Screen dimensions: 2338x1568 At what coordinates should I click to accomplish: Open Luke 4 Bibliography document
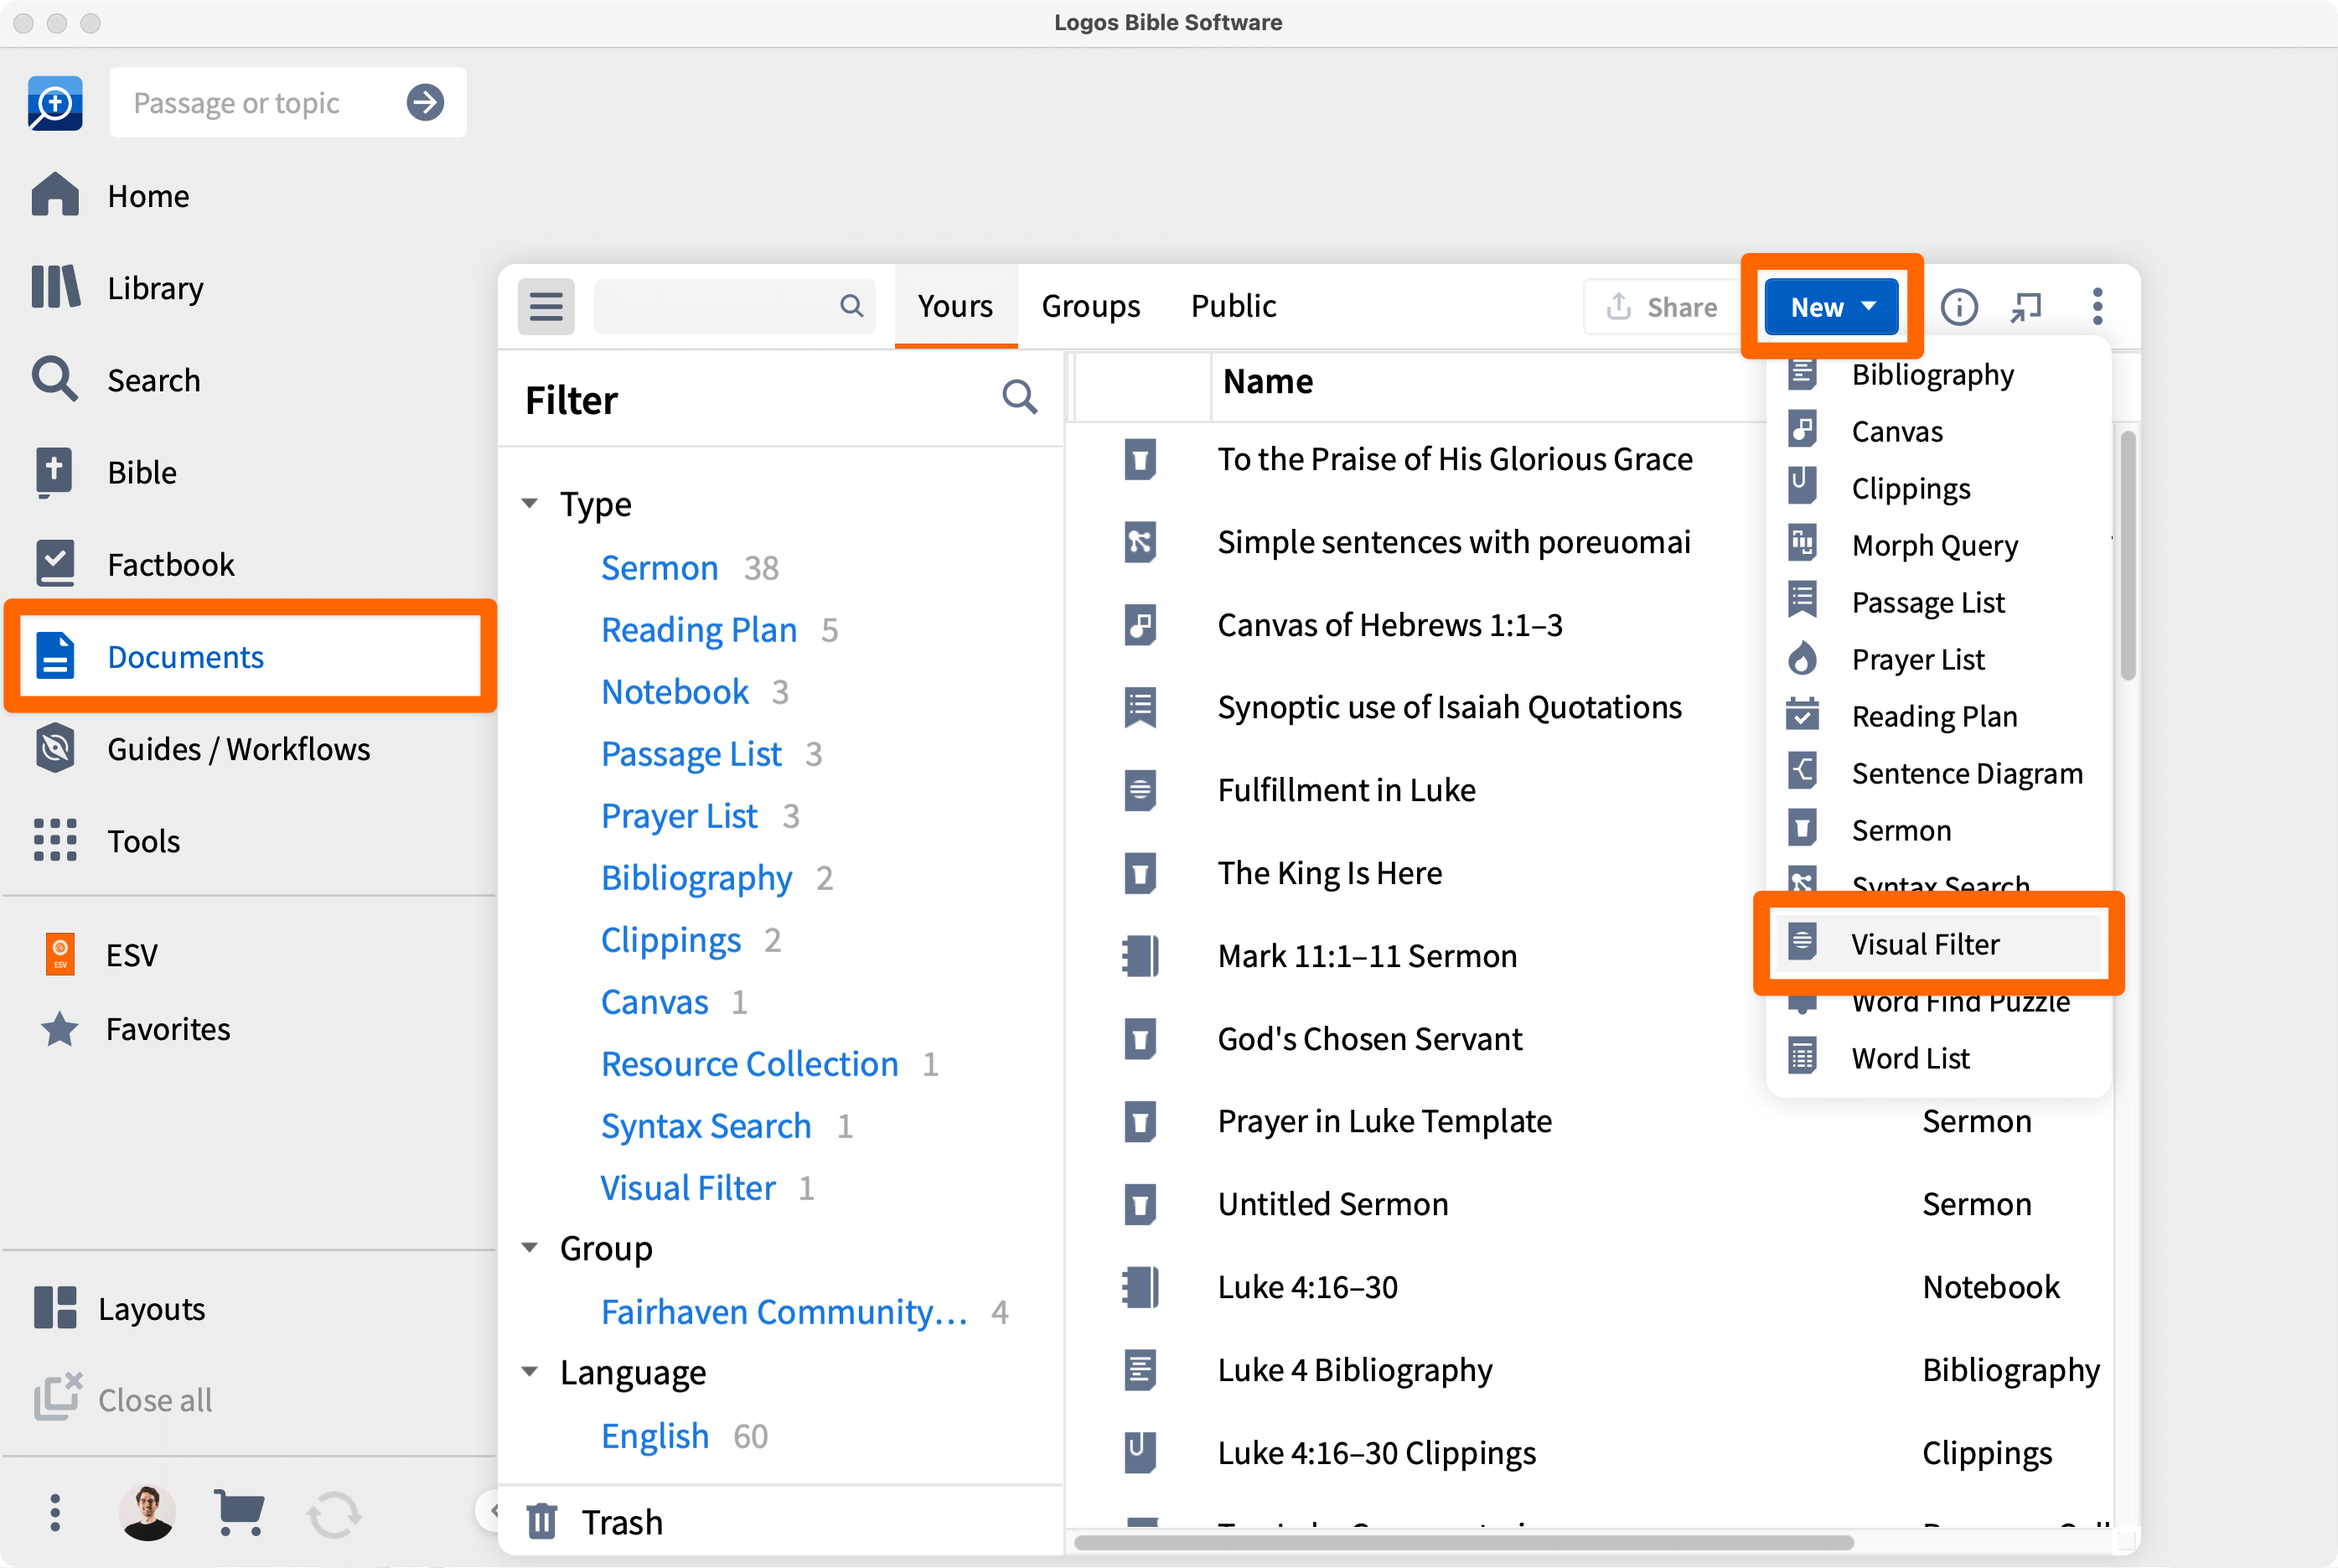click(1354, 1369)
